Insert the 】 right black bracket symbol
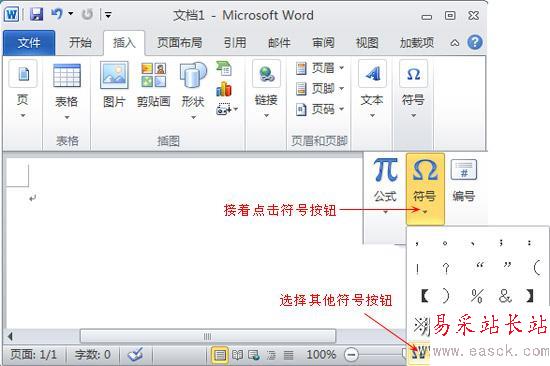The width and height of the screenshot is (550, 366). 530,296
